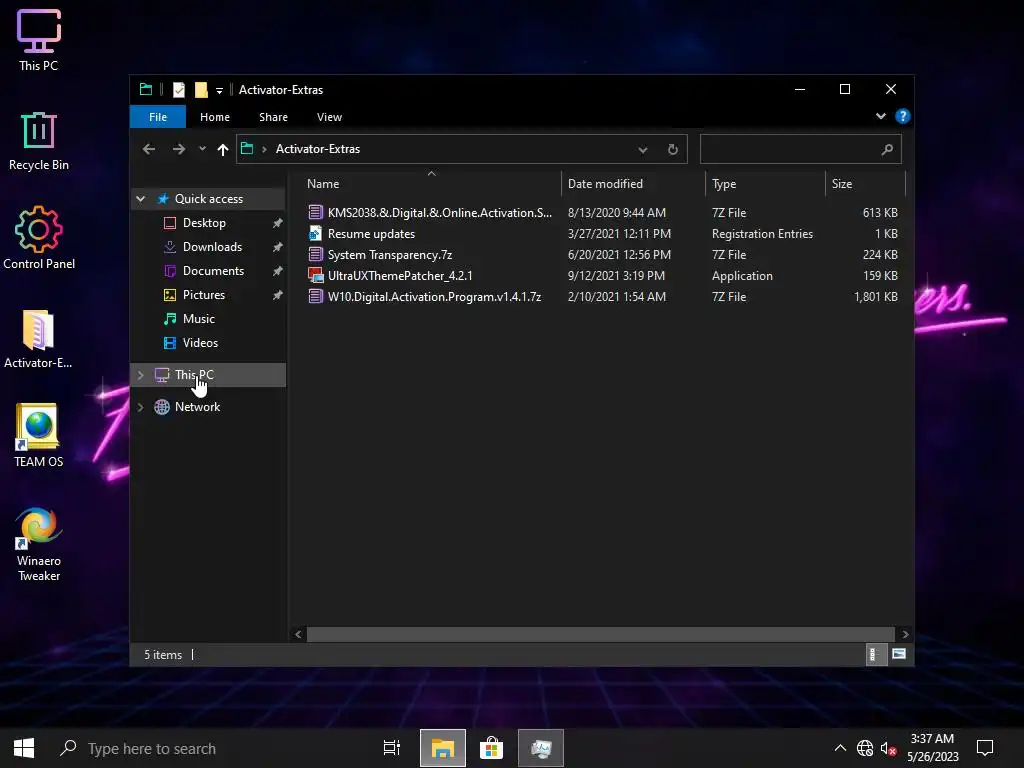Select the Winaero Tweaker desktop shortcut
The width and height of the screenshot is (1024, 768).
[39, 544]
